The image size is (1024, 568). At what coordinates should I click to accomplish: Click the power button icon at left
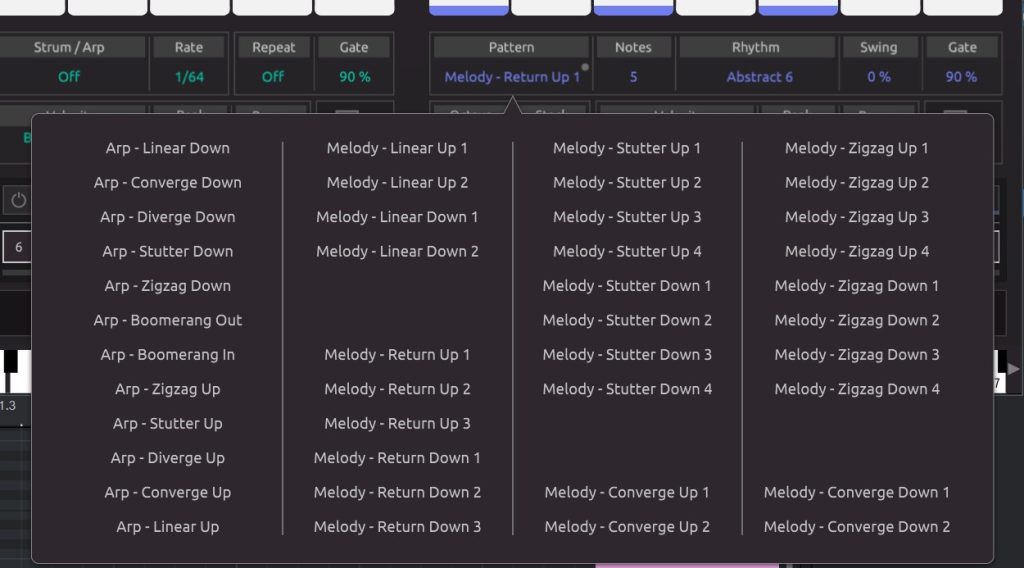click(x=18, y=200)
